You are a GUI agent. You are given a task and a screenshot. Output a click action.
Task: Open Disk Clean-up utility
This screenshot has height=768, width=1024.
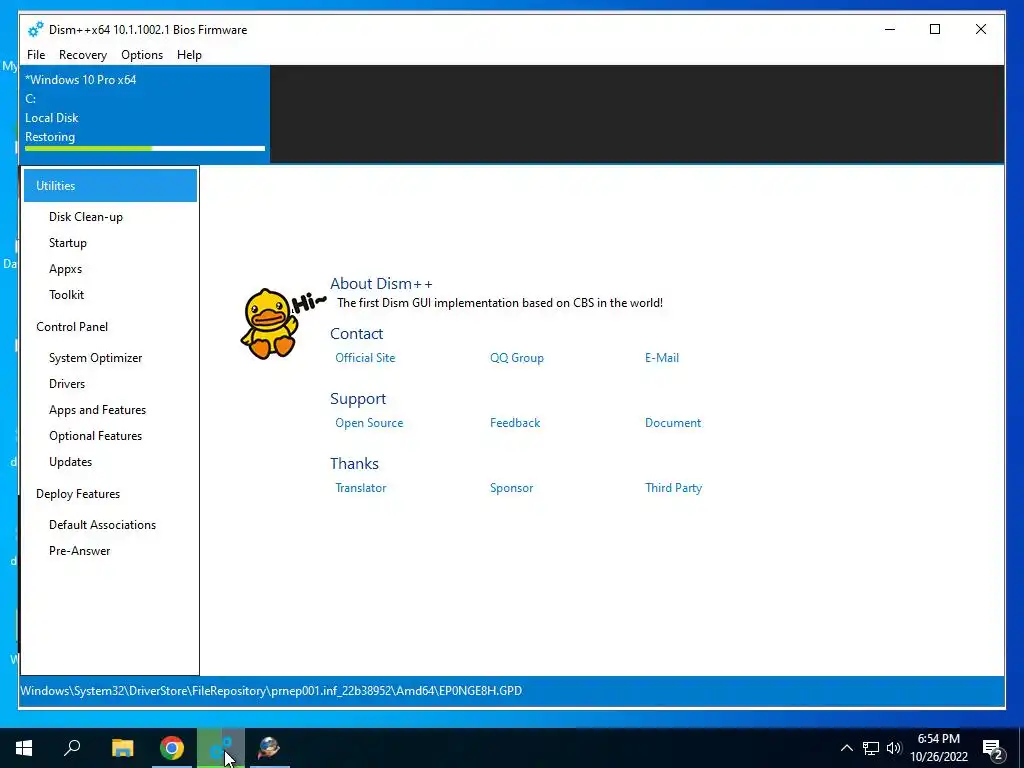tap(86, 217)
